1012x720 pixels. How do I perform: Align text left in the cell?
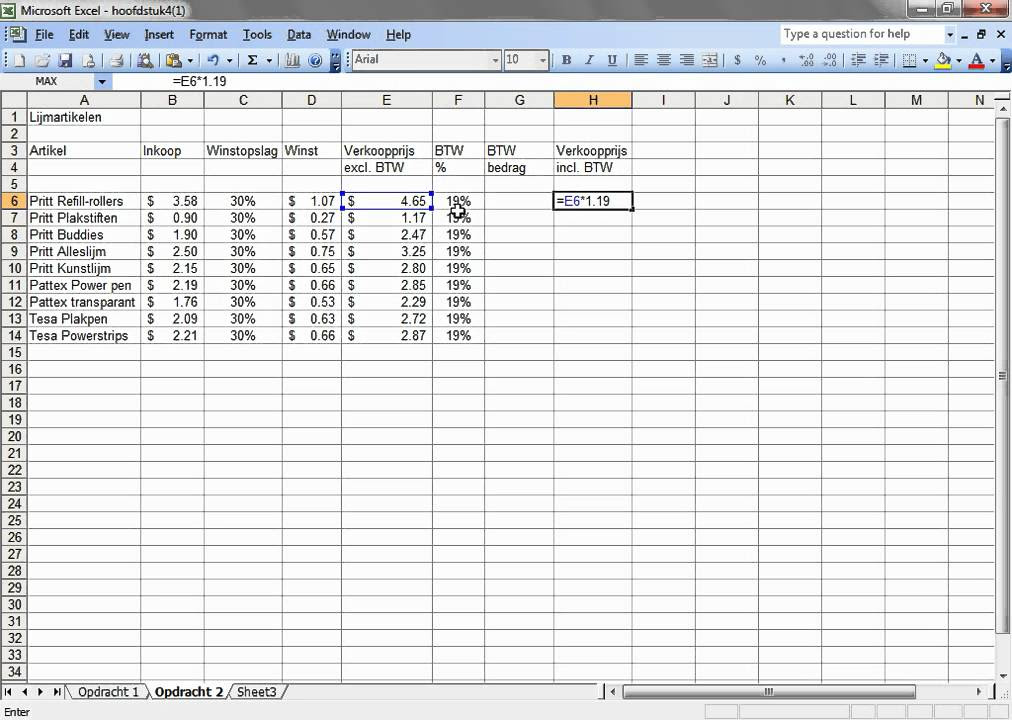click(x=640, y=60)
